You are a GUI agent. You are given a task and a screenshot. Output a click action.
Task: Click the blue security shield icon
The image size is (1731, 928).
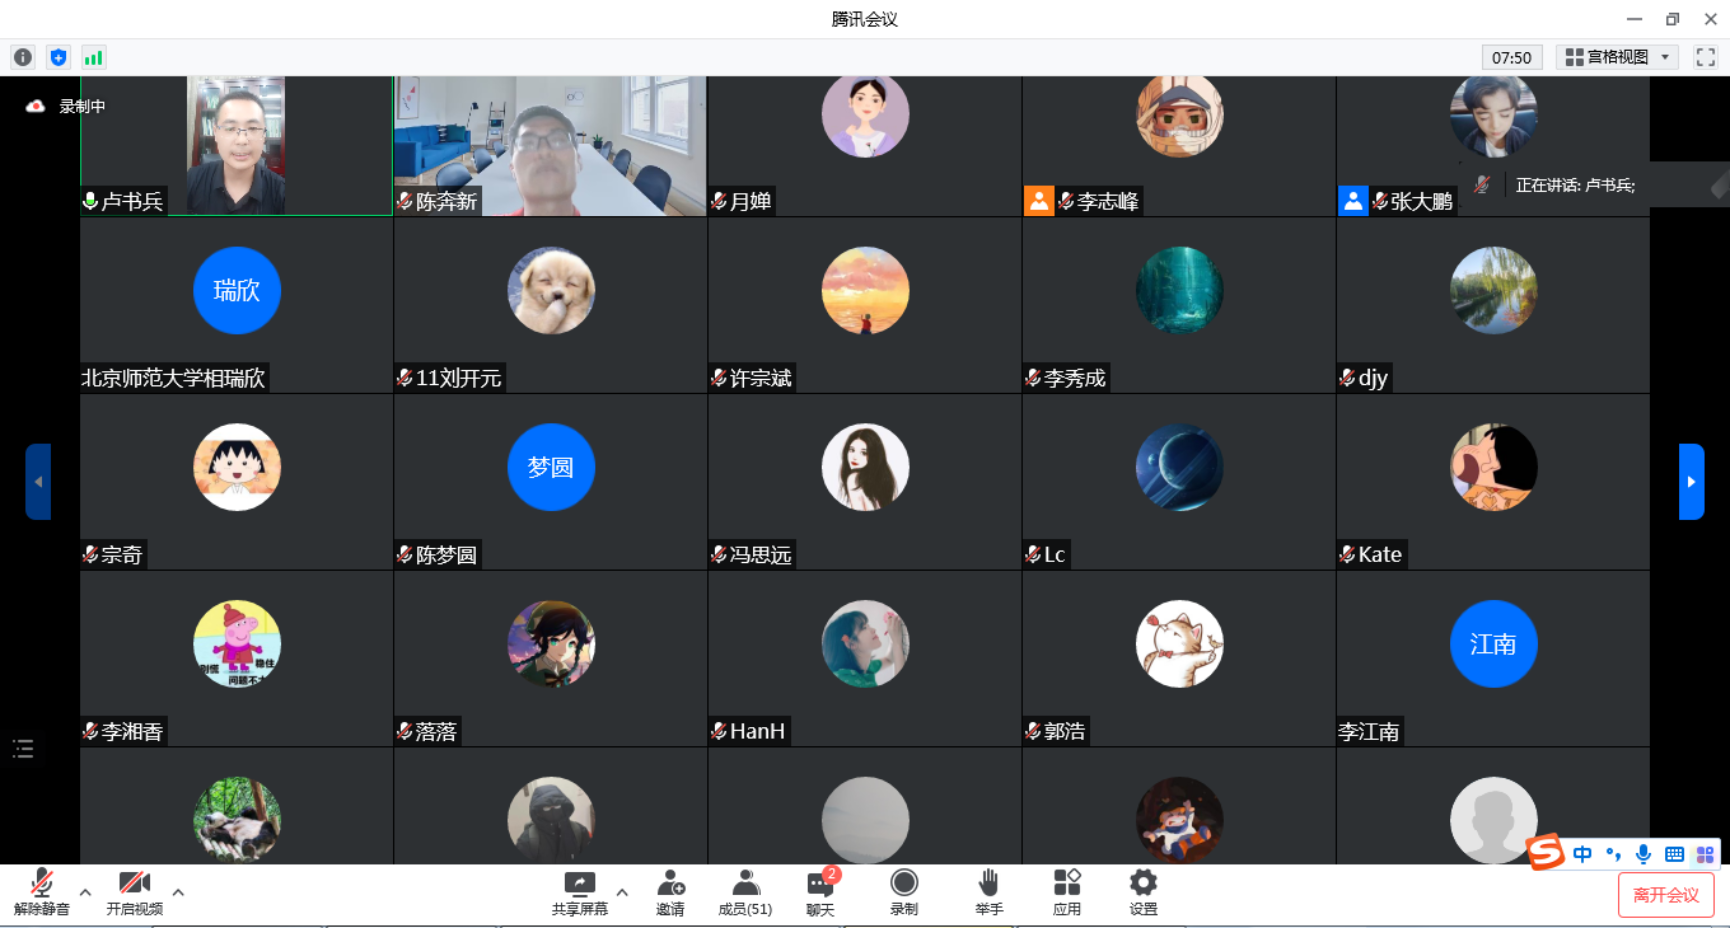(x=58, y=57)
